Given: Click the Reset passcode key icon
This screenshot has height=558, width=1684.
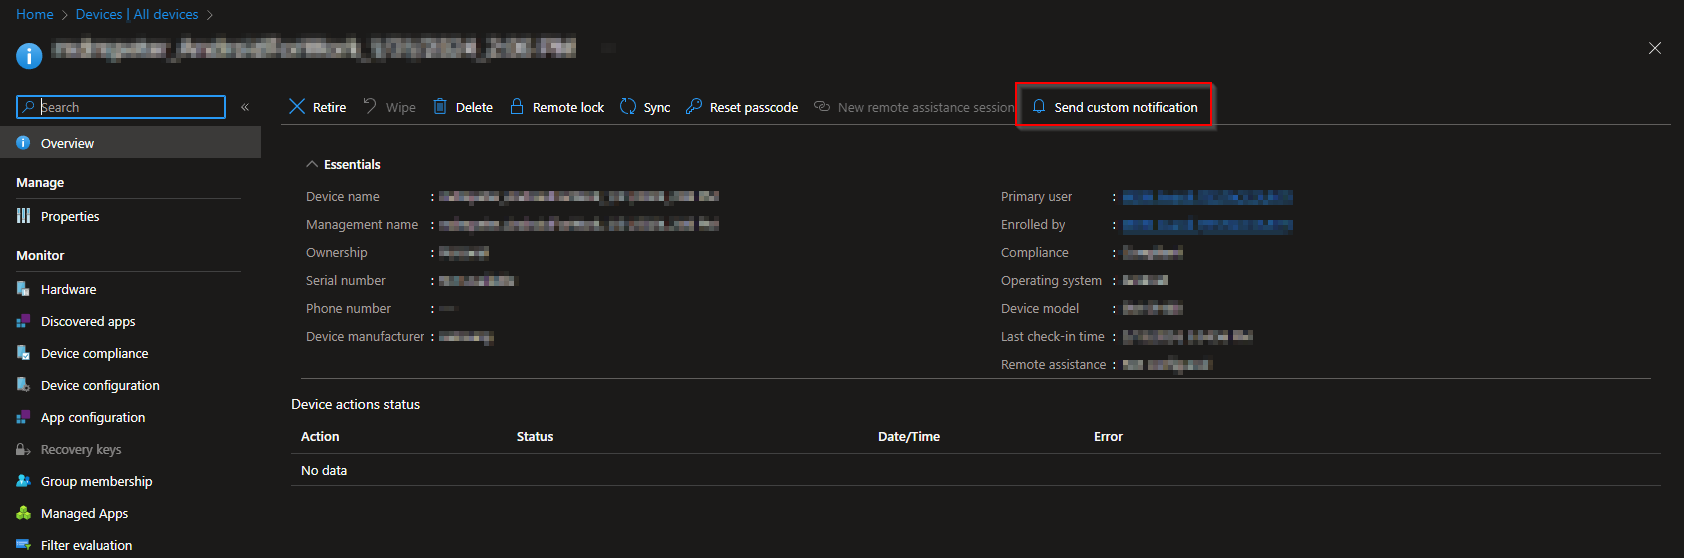Looking at the screenshot, I should (x=694, y=106).
